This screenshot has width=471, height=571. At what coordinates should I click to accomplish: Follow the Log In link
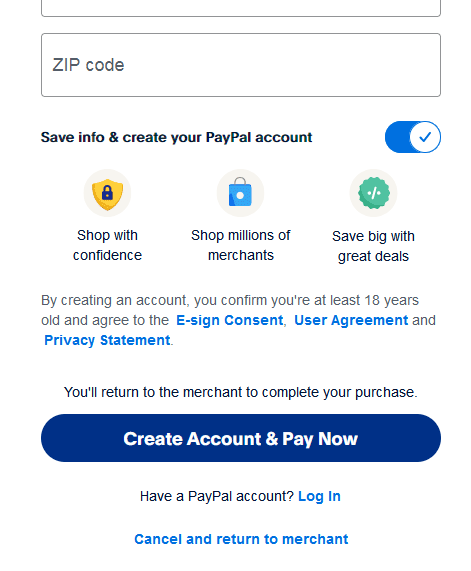(x=319, y=496)
